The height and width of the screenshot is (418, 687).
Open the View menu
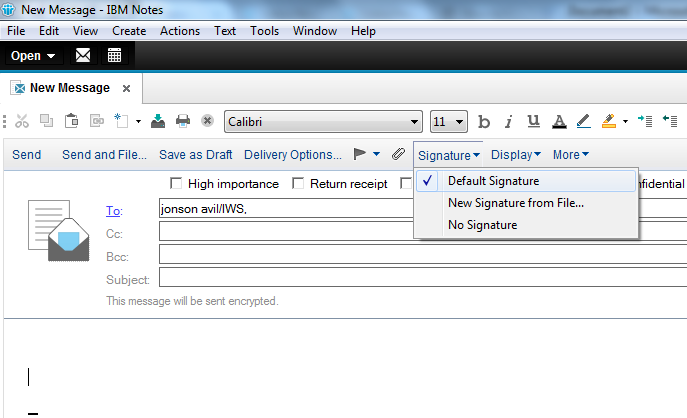click(85, 31)
